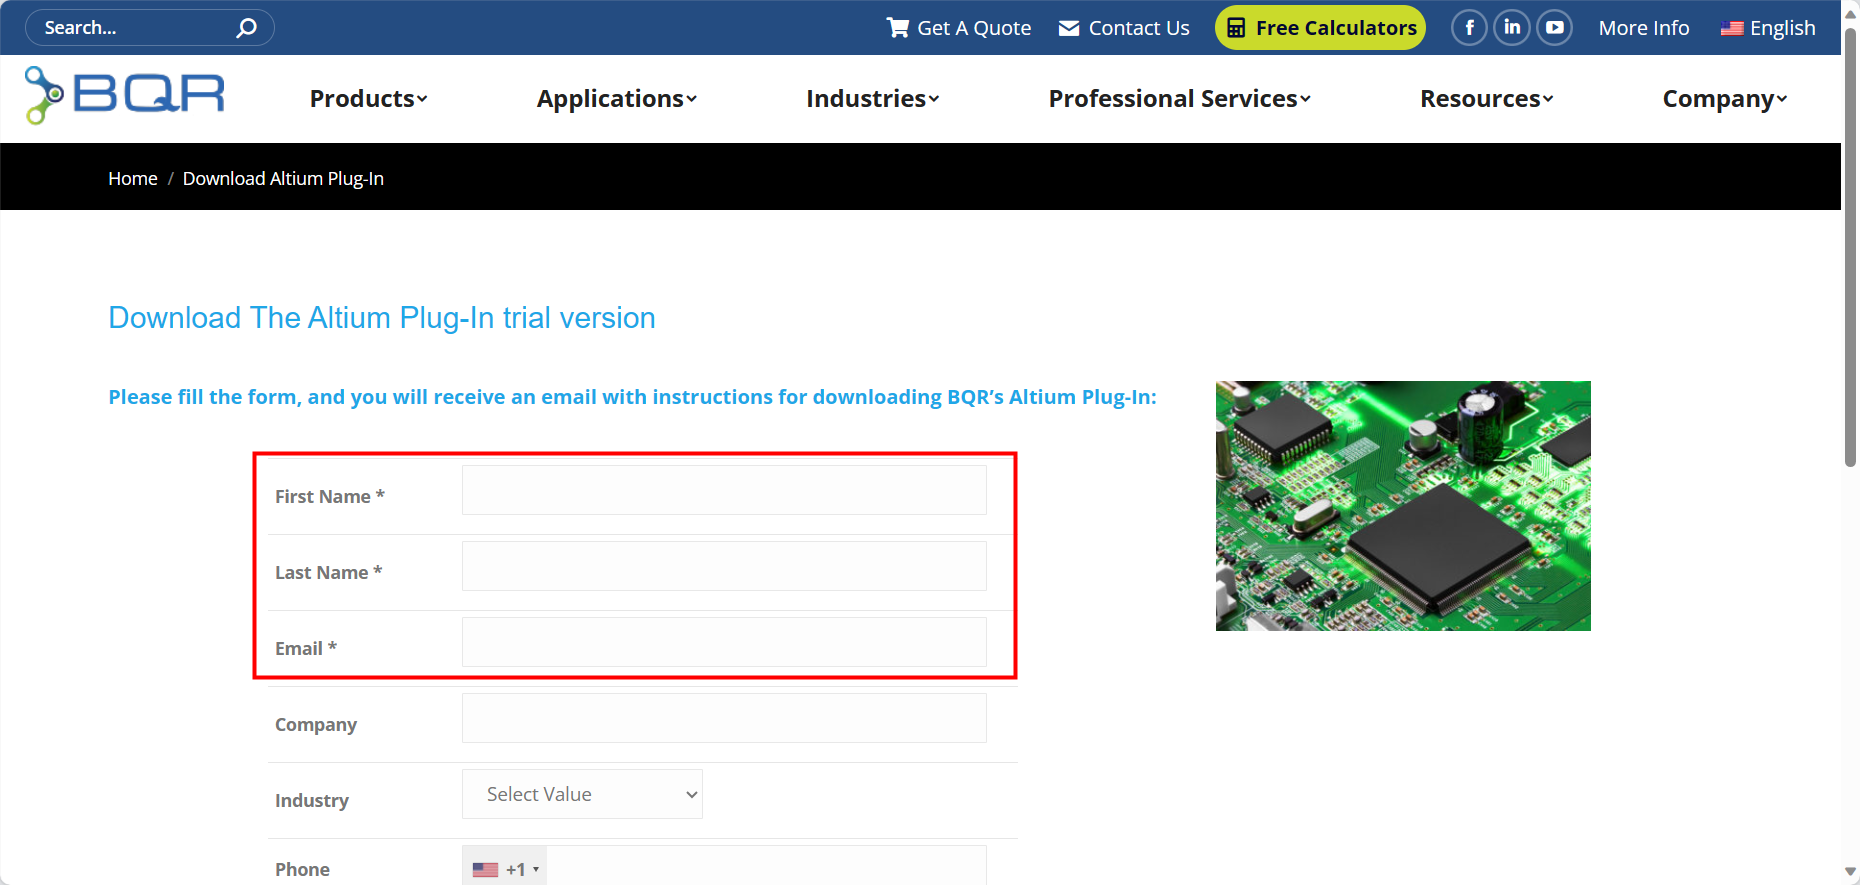The image size is (1860, 885).
Task: Click the search magnifier icon
Action: pos(246,28)
